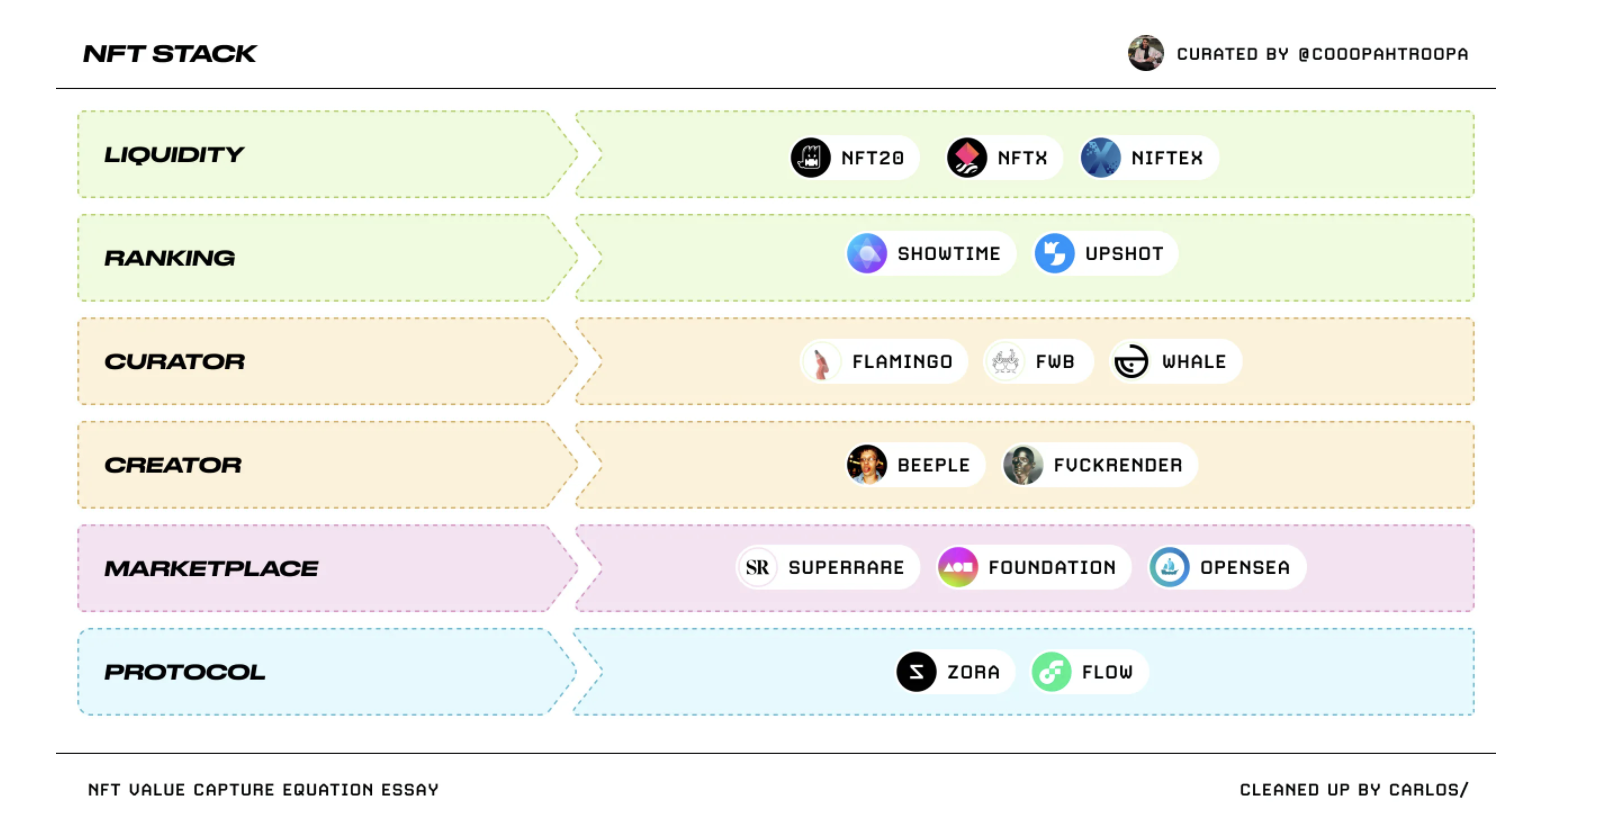This screenshot has height=832, width=1614.
Task: Open the curator's profile picture
Action: [1146, 53]
